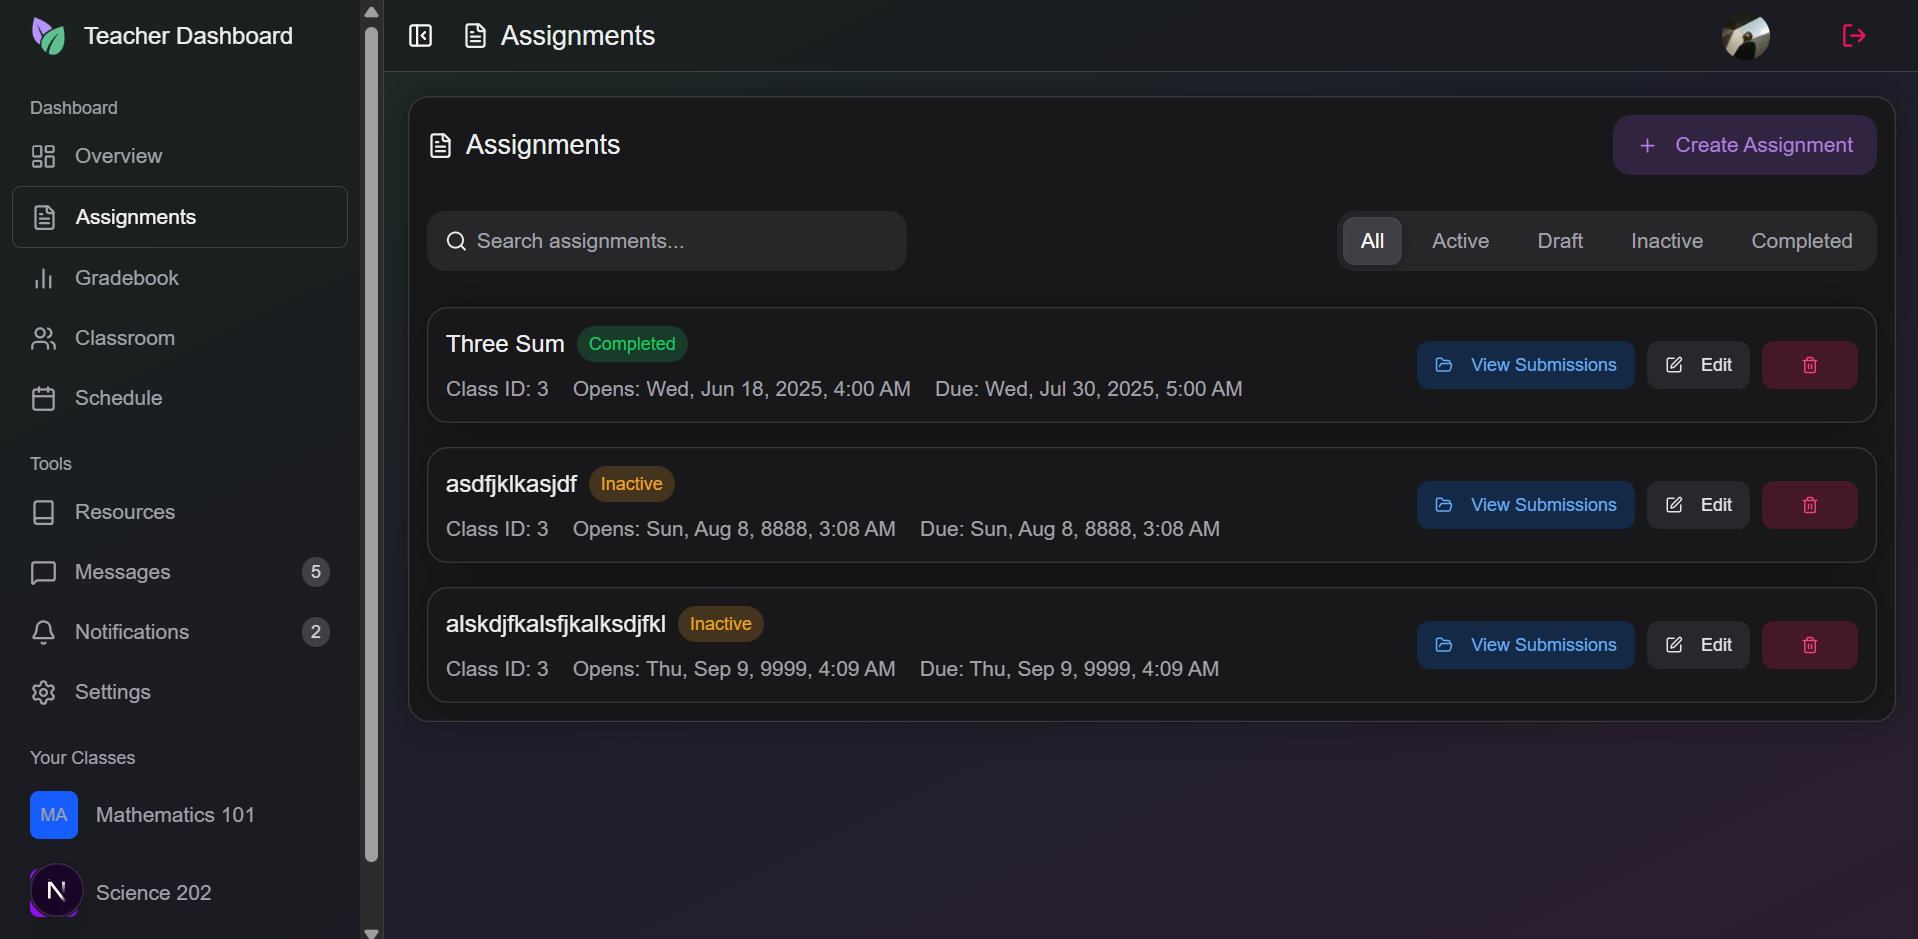Viewport: 1918px width, 939px height.
Task: Collapse the sidebar using the panel icon
Action: [x=420, y=35]
